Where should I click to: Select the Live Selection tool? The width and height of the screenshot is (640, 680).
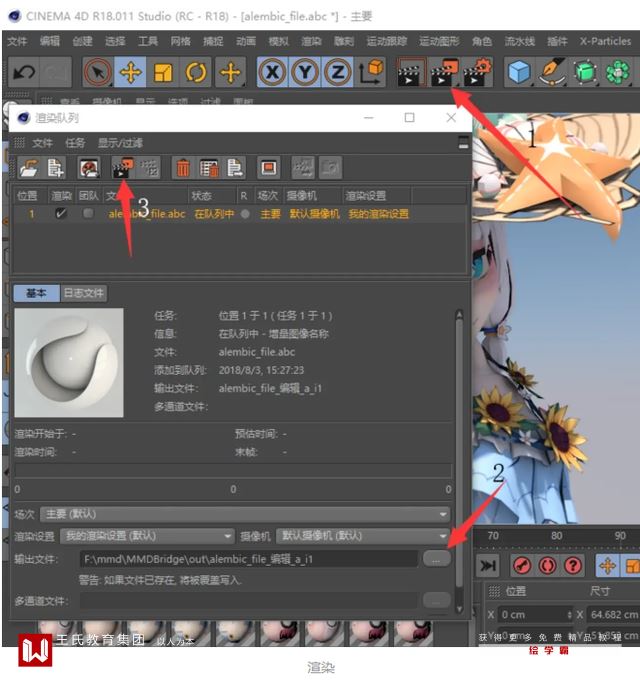(98, 72)
